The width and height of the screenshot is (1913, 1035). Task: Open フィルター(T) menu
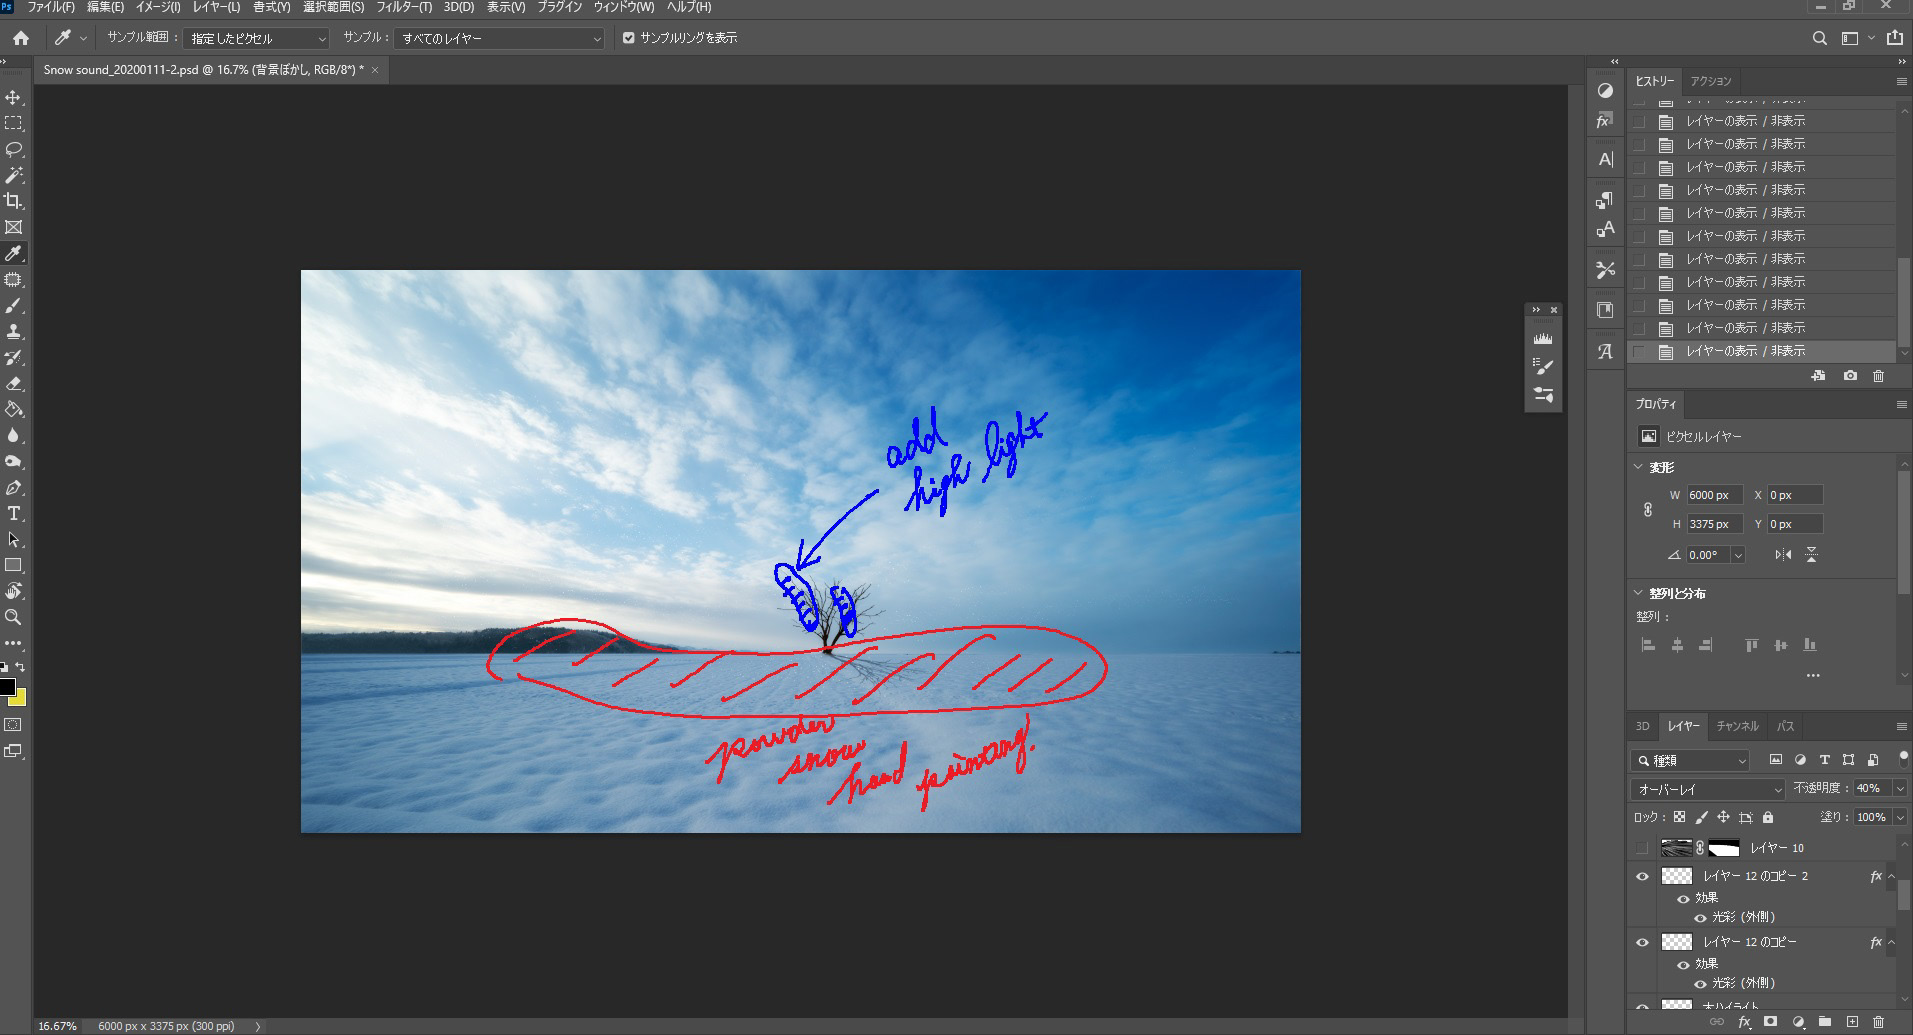tap(404, 7)
